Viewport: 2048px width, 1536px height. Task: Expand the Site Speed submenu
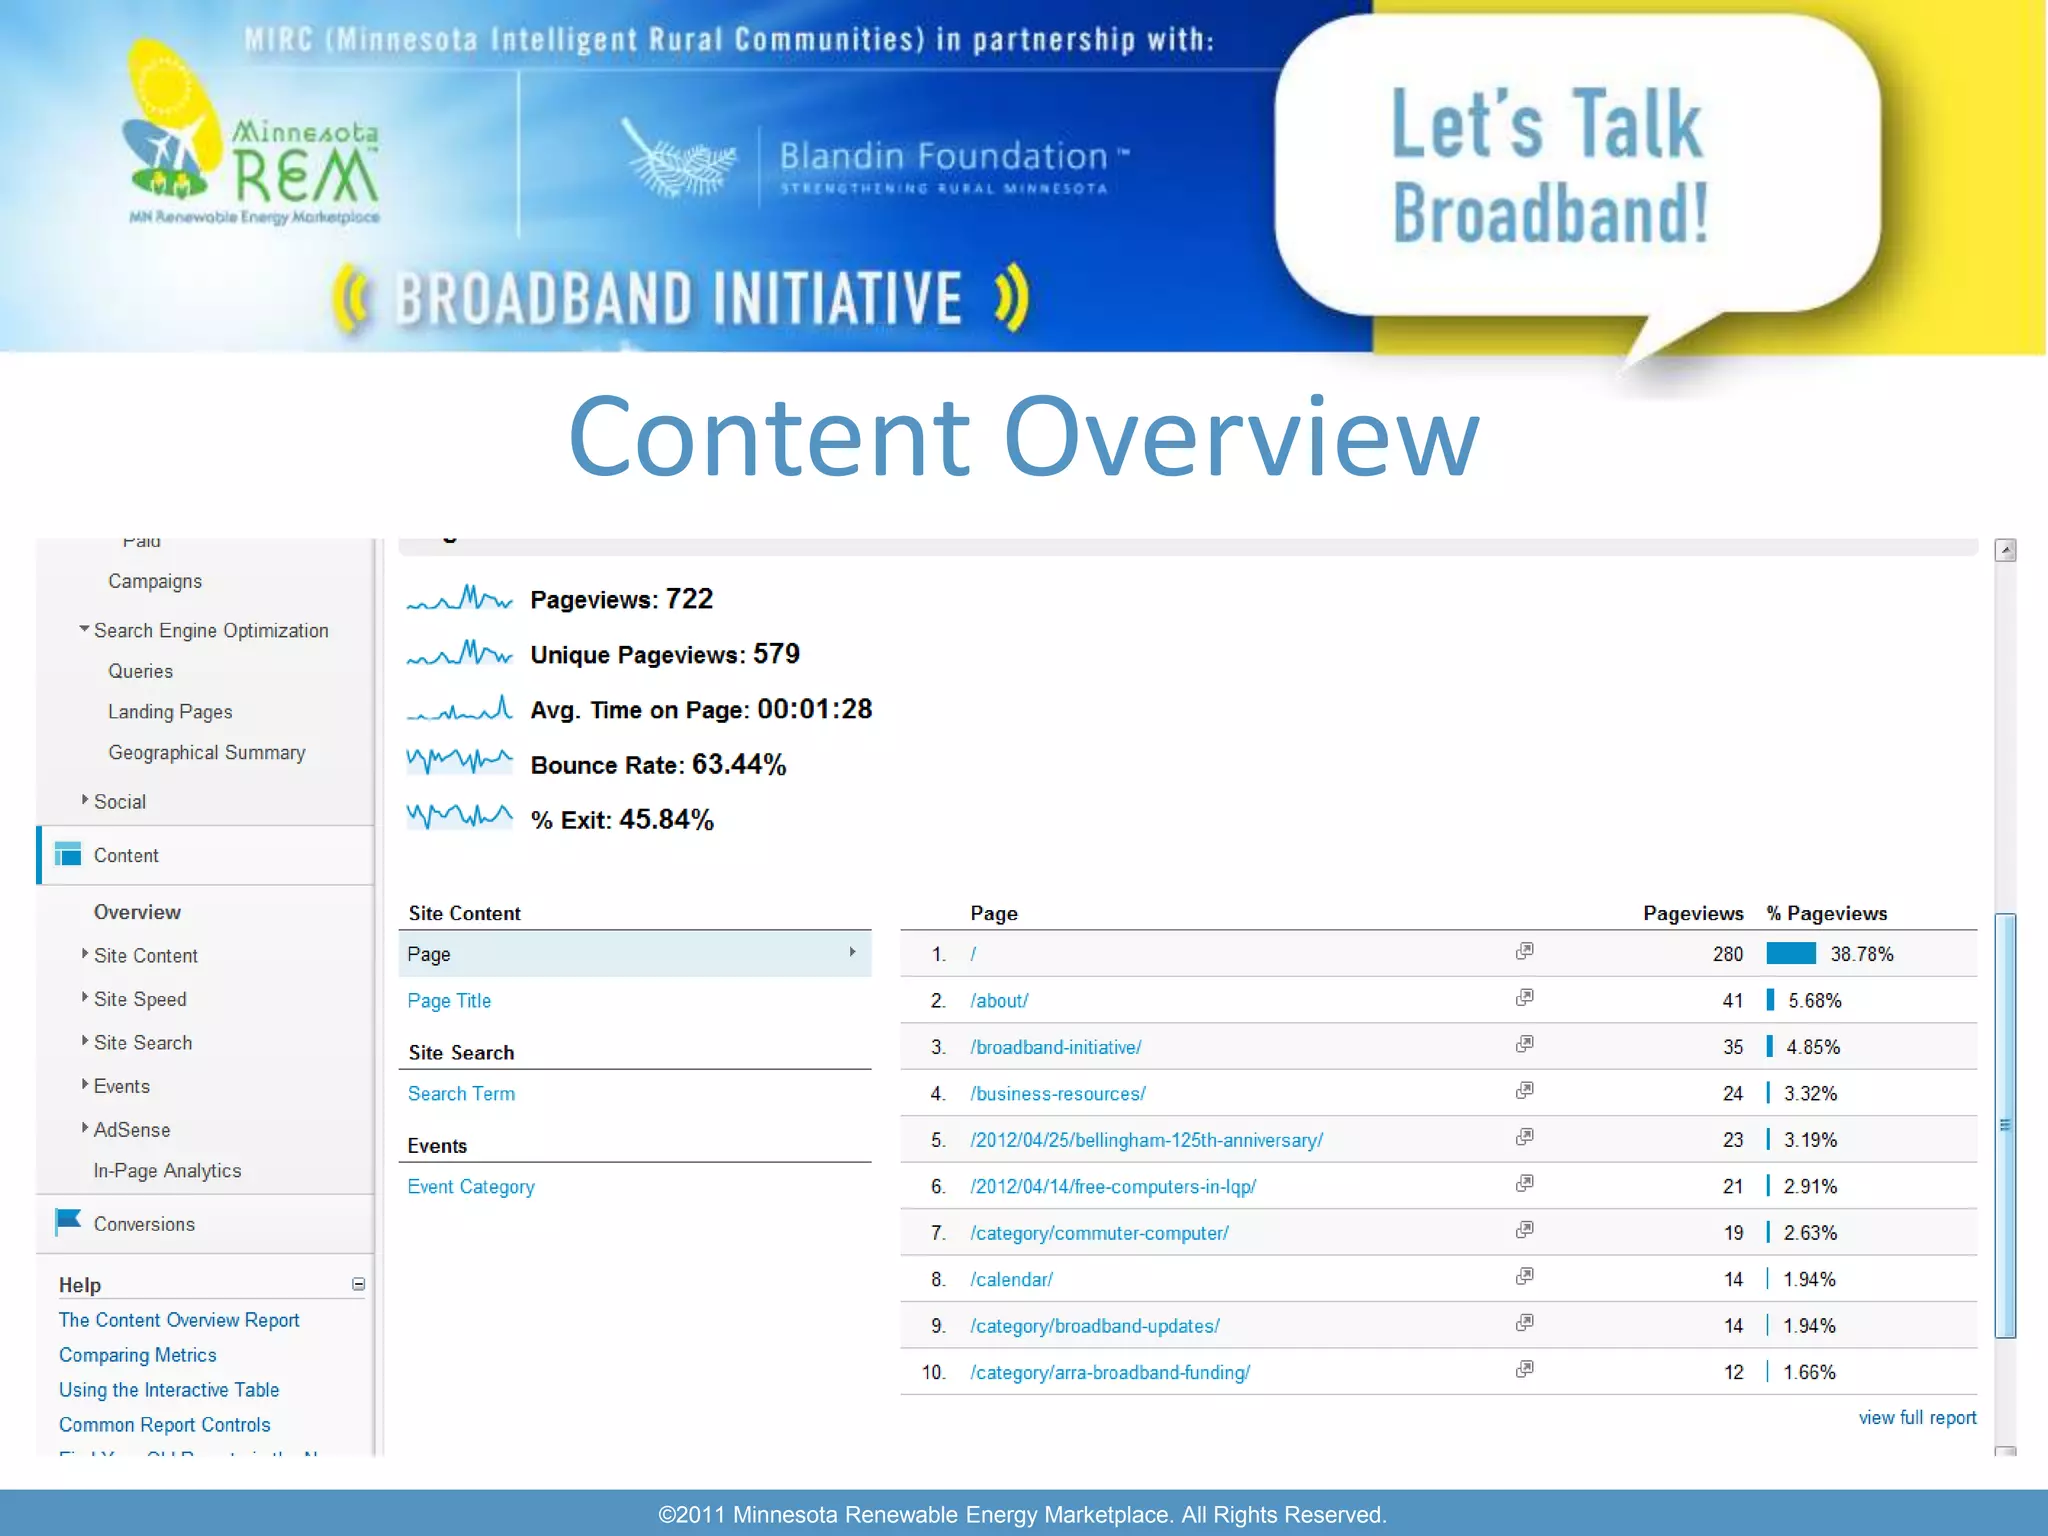coord(84,997)
